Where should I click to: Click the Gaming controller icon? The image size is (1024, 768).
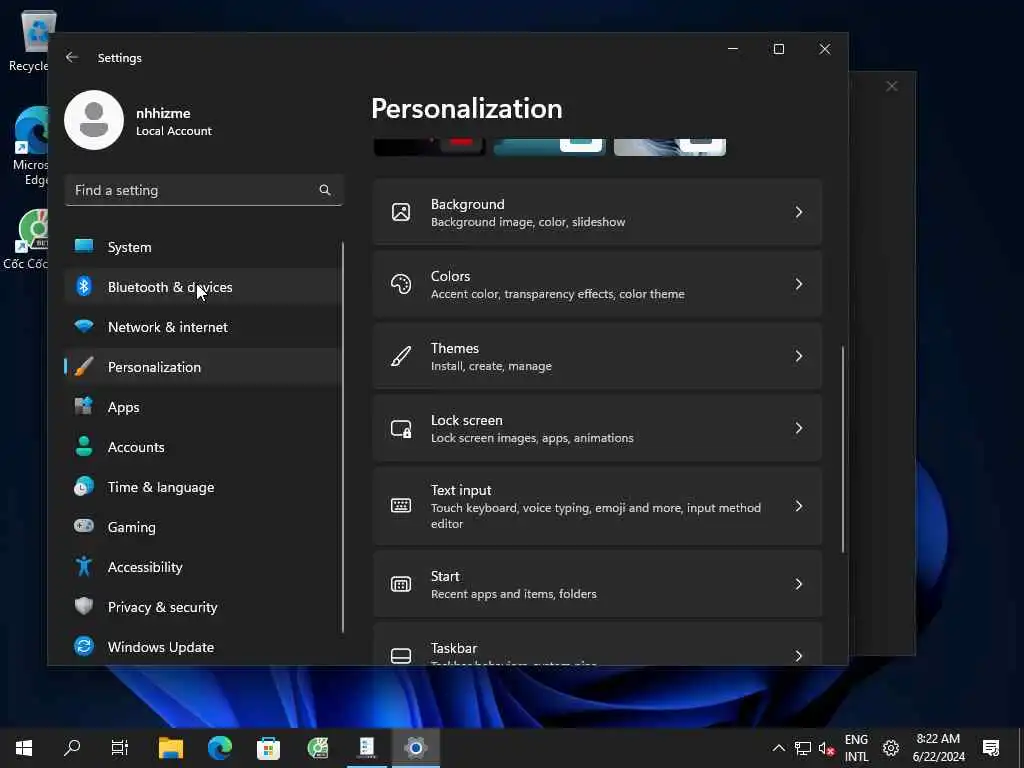(x=84, y=526)
